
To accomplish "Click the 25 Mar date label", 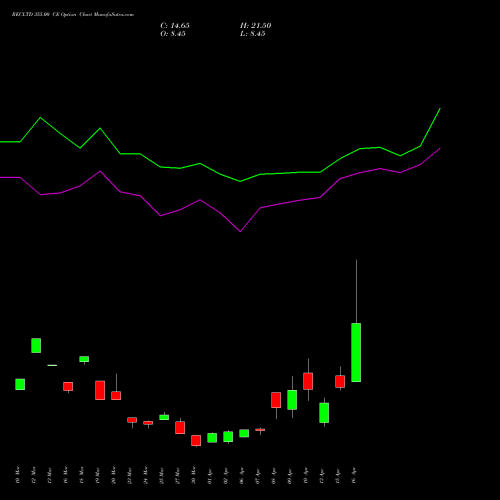I will coord(162,475).
